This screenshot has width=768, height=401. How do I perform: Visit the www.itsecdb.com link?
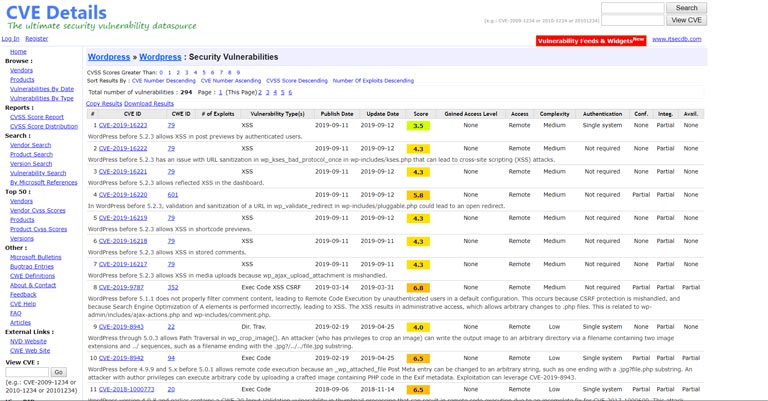point(676,39)
